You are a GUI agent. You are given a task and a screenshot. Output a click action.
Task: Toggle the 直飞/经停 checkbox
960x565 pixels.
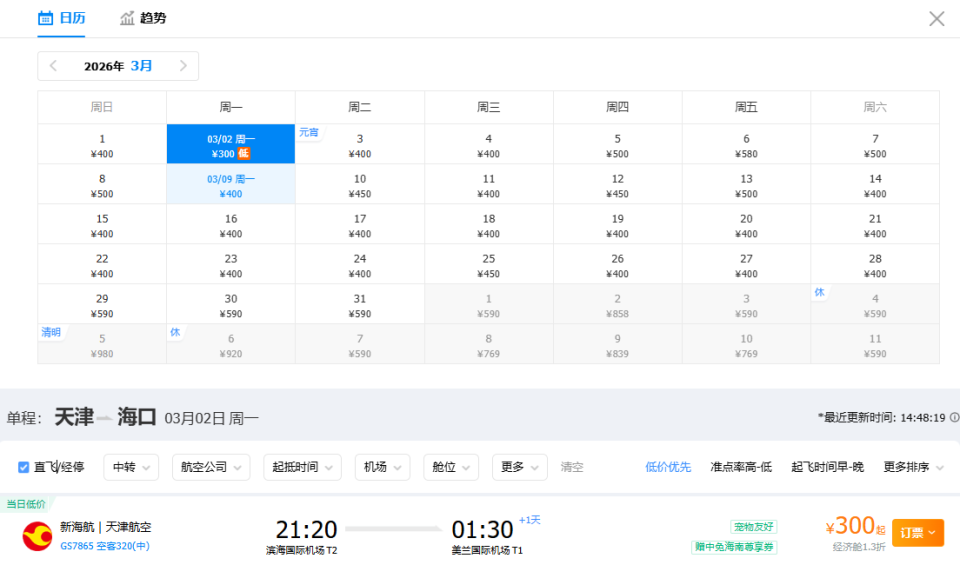(x=24, y=467)
